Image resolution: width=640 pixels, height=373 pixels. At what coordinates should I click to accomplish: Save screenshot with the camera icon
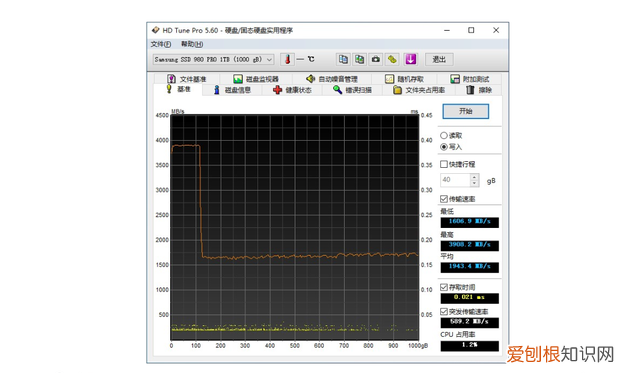pos(376,60)
